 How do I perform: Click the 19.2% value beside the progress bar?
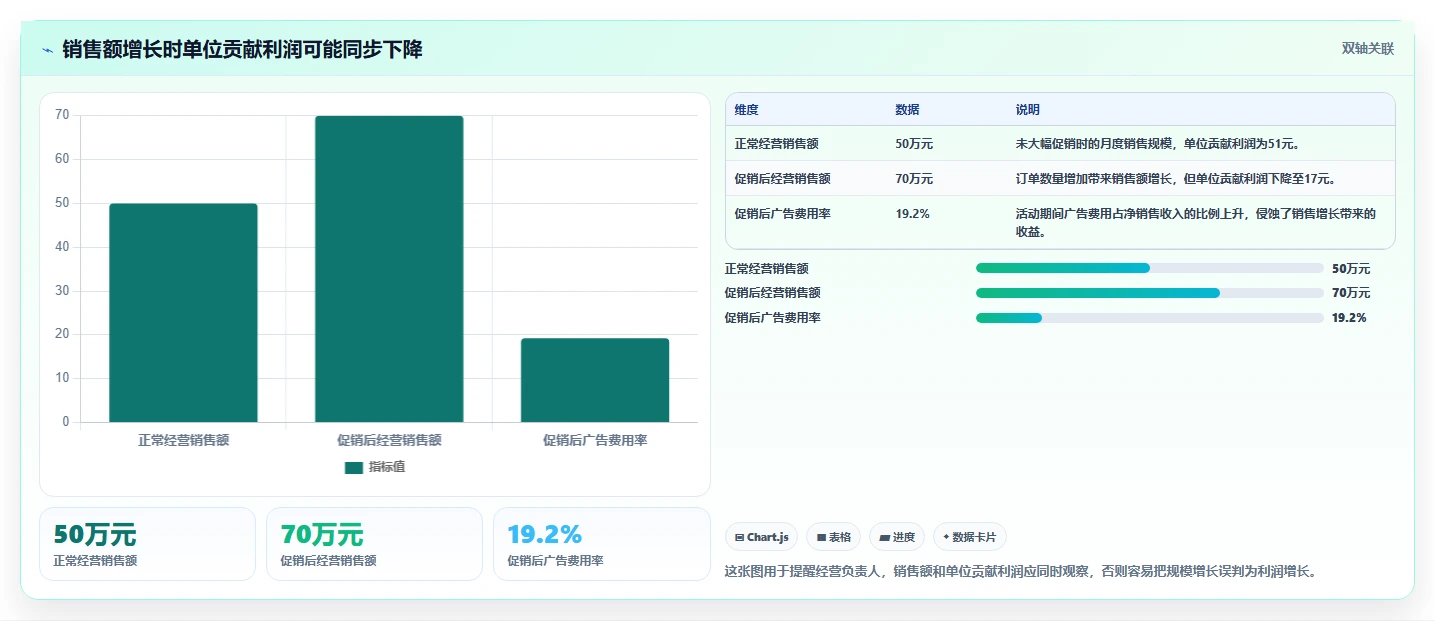pos(1349,318)
